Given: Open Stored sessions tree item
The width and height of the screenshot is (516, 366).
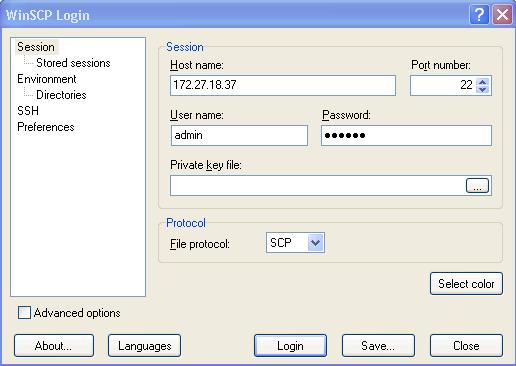Looking at the screenshot, I should click(x=73, y=63).
